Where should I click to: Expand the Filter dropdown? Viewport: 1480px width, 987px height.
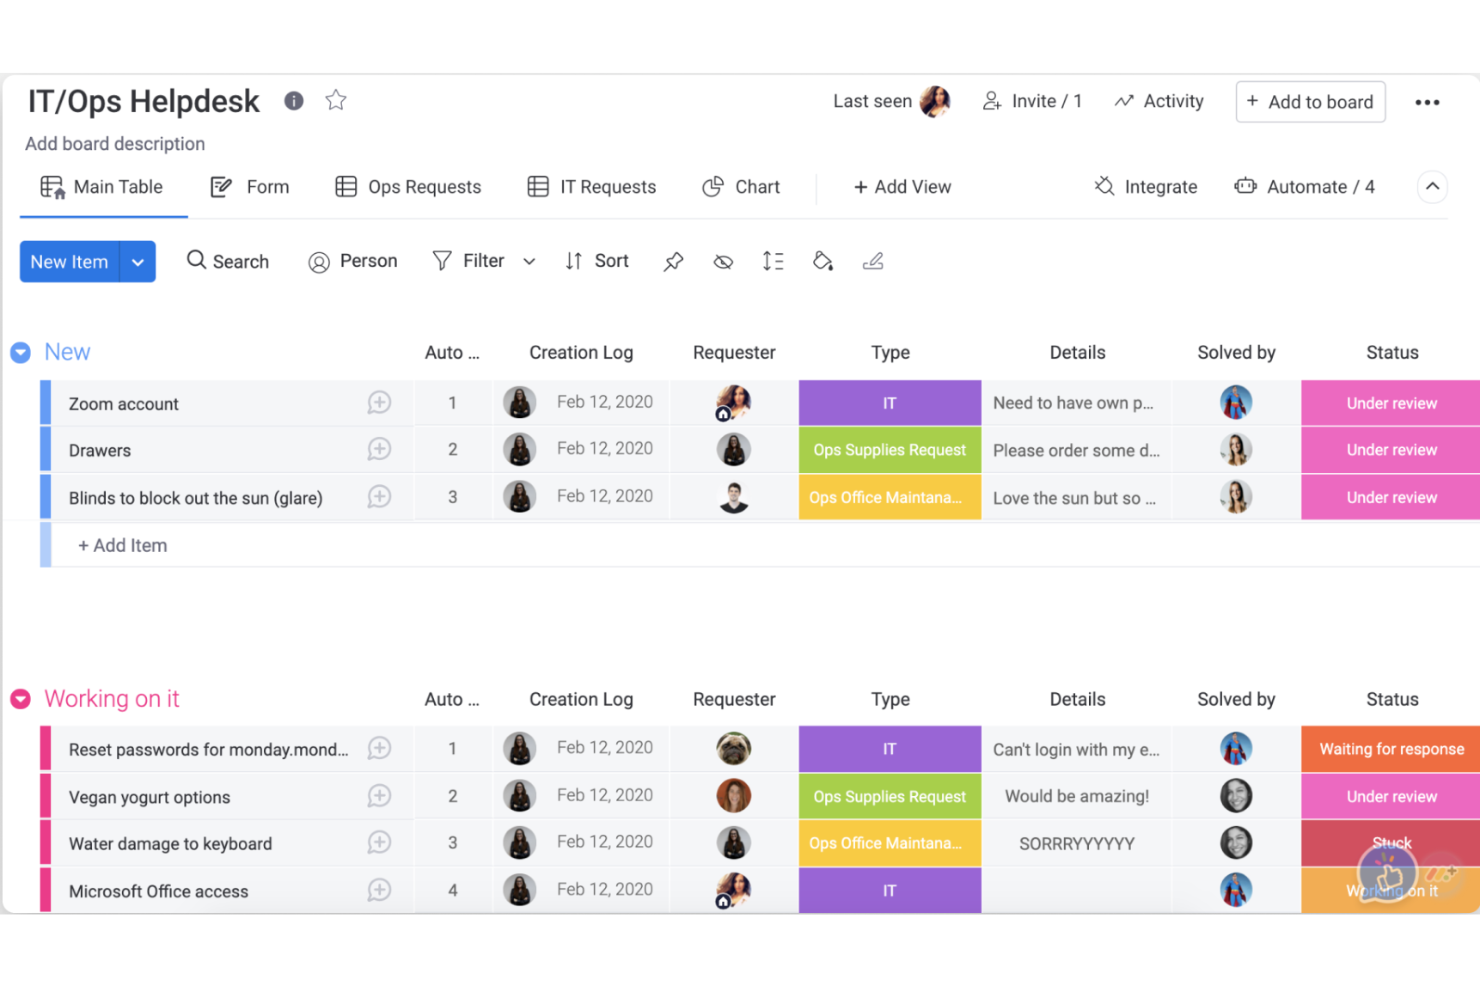click(528, 261)
